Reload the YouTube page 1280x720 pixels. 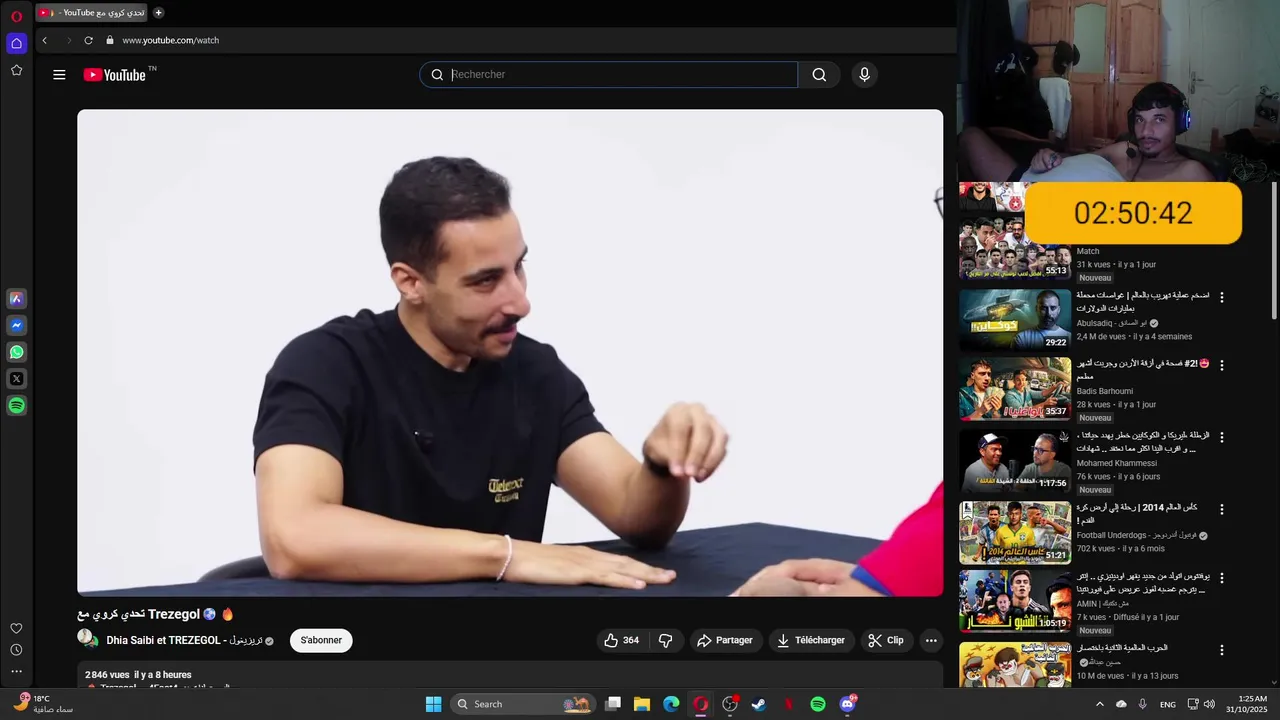(x=88, y=40)
